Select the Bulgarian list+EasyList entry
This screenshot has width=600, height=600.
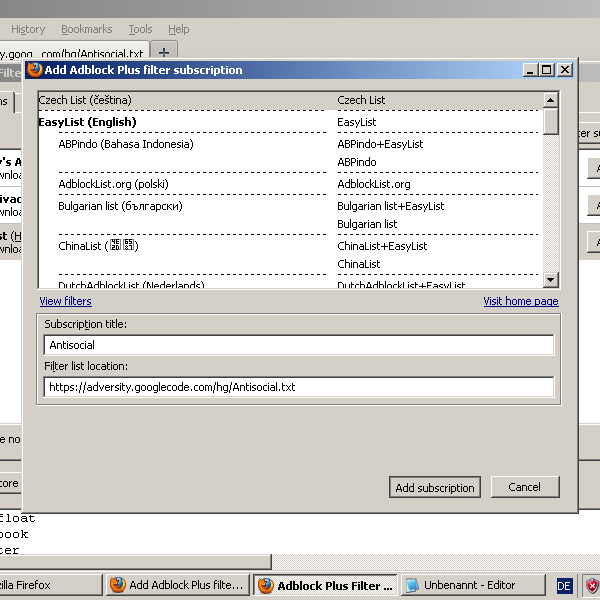390,206
